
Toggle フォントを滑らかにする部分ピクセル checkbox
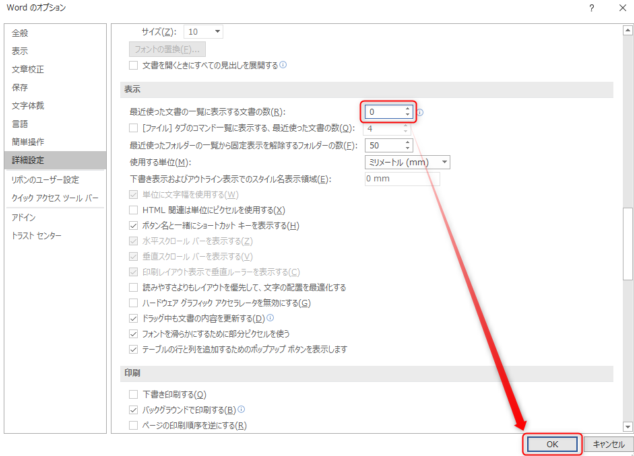(x=133, y=334)
